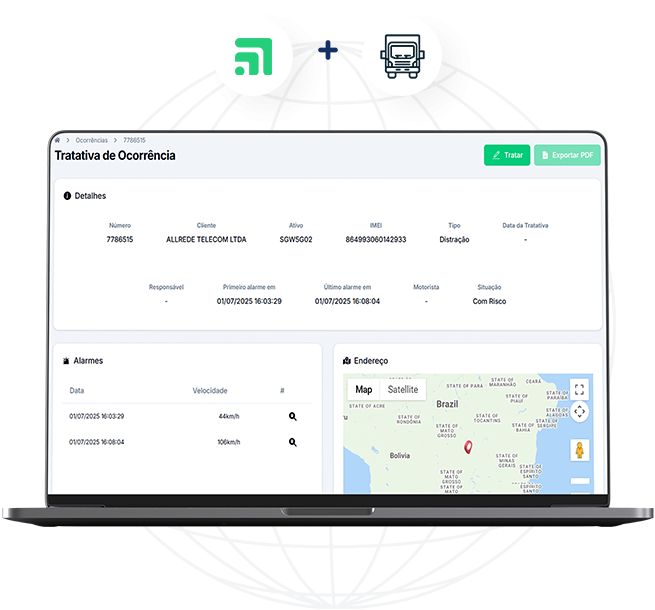Click the Velocidade column header
The width and height of the screenshot is (655, 610).
tap(210, 391)
